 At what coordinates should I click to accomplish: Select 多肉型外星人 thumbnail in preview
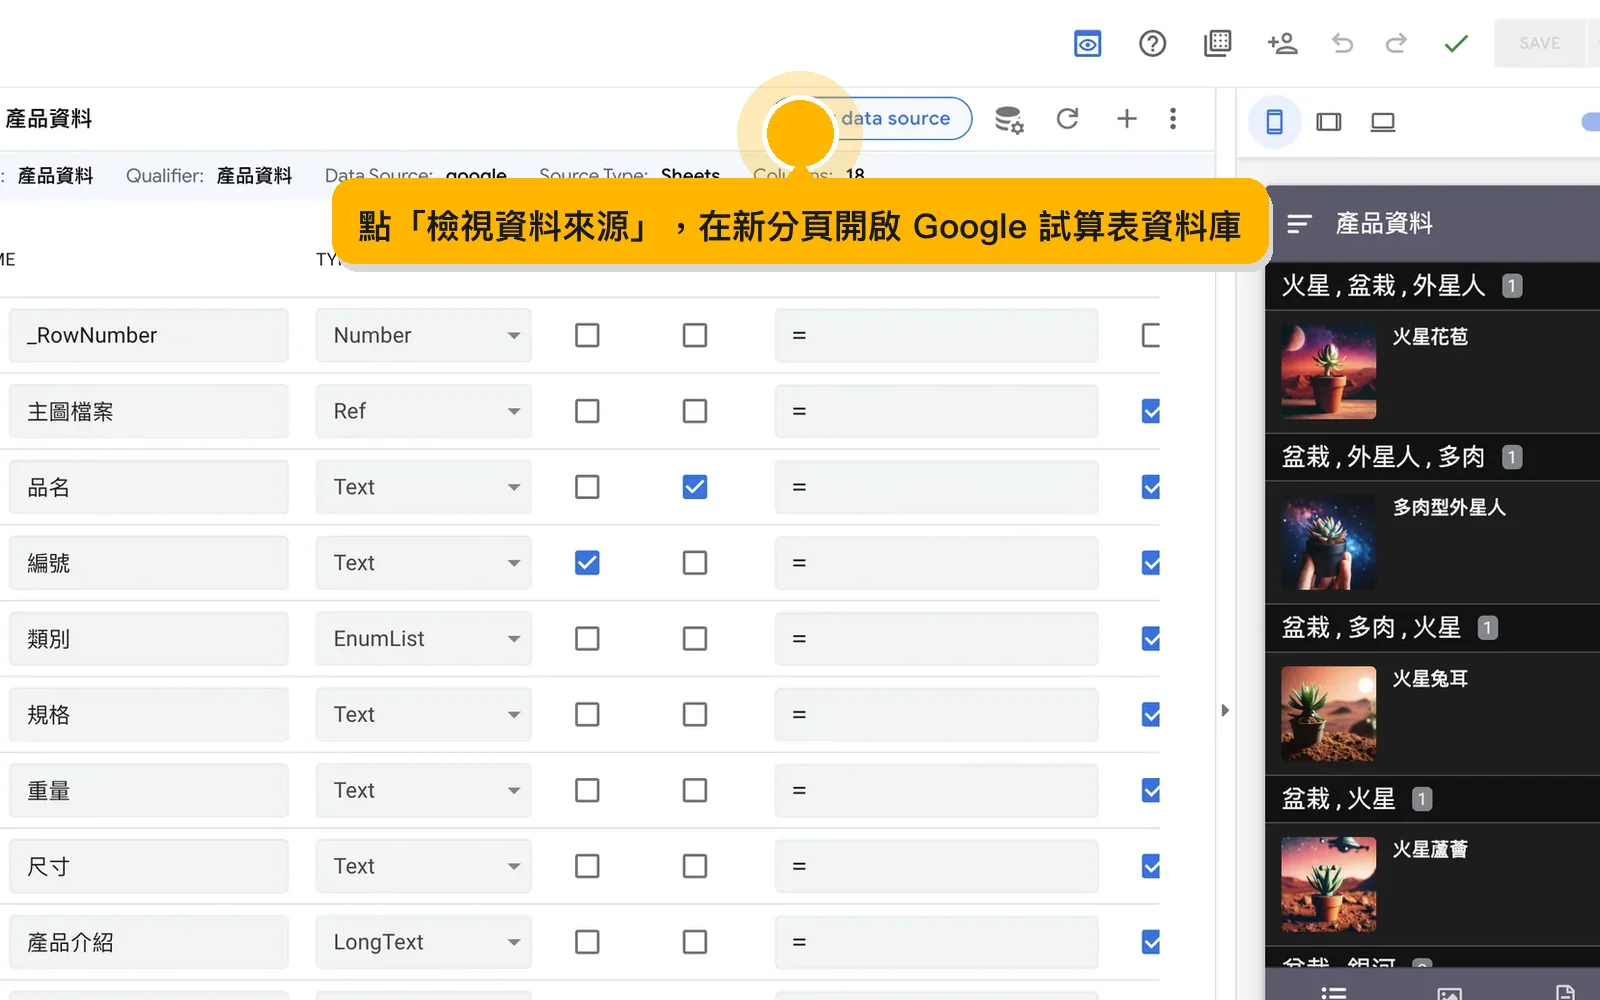point(1329,543)
